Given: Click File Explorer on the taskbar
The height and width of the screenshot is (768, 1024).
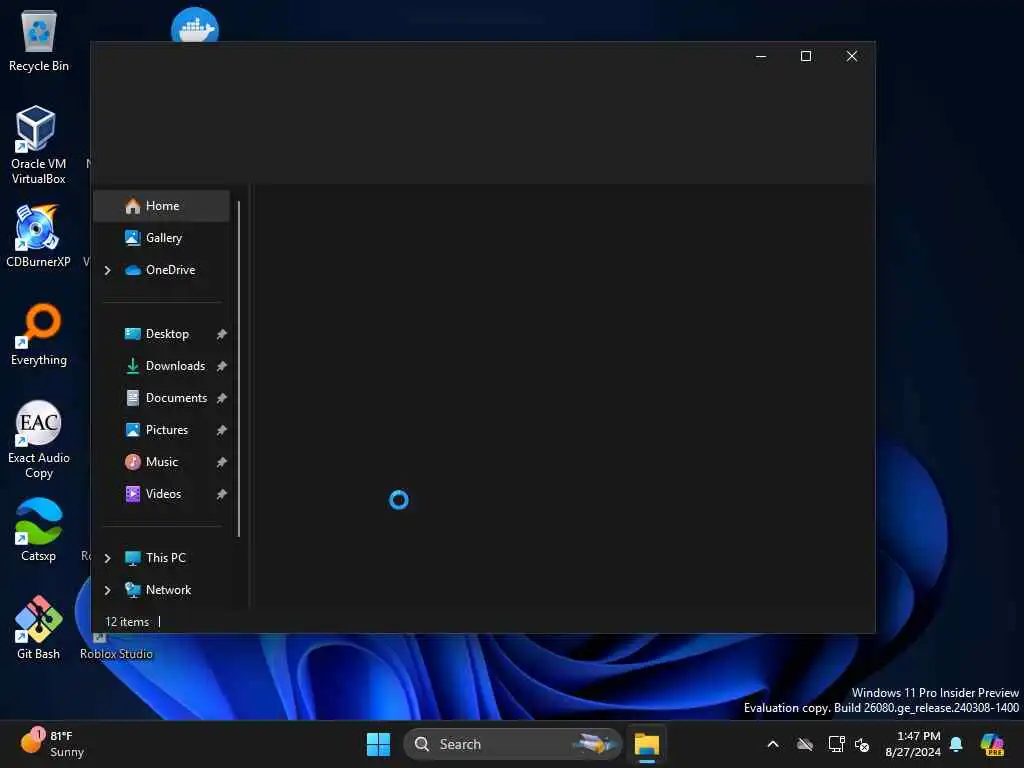Looking at the screenshot, I should [x=647, y=744].
